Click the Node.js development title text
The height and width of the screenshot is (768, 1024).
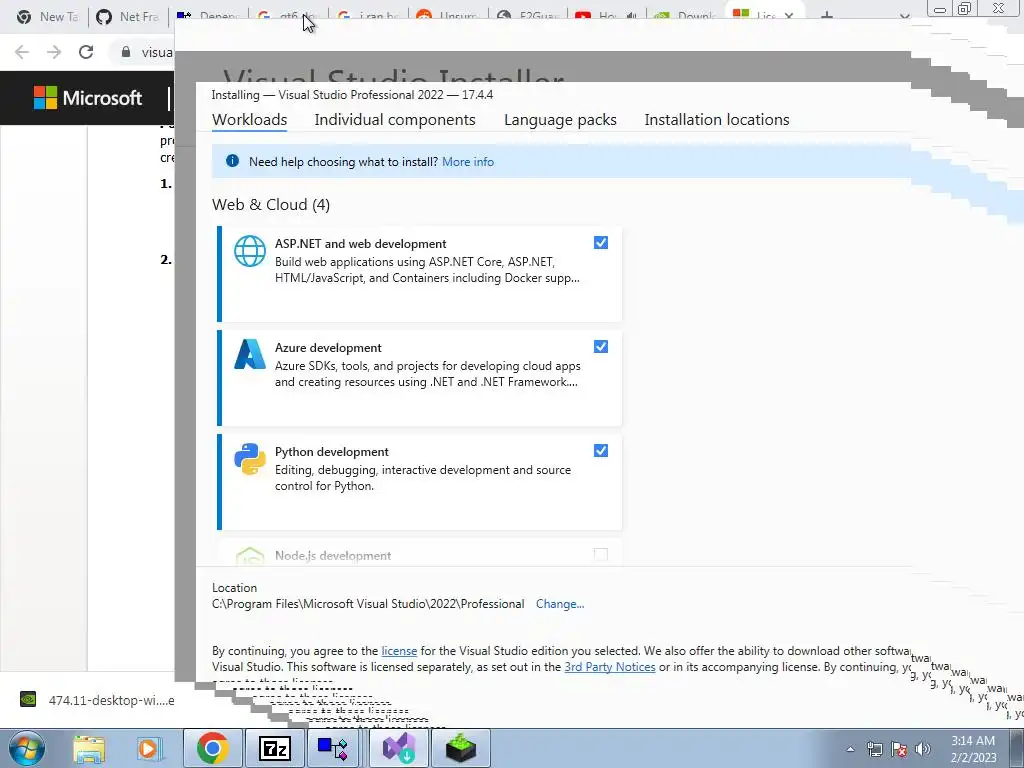(x=333, y=556)
